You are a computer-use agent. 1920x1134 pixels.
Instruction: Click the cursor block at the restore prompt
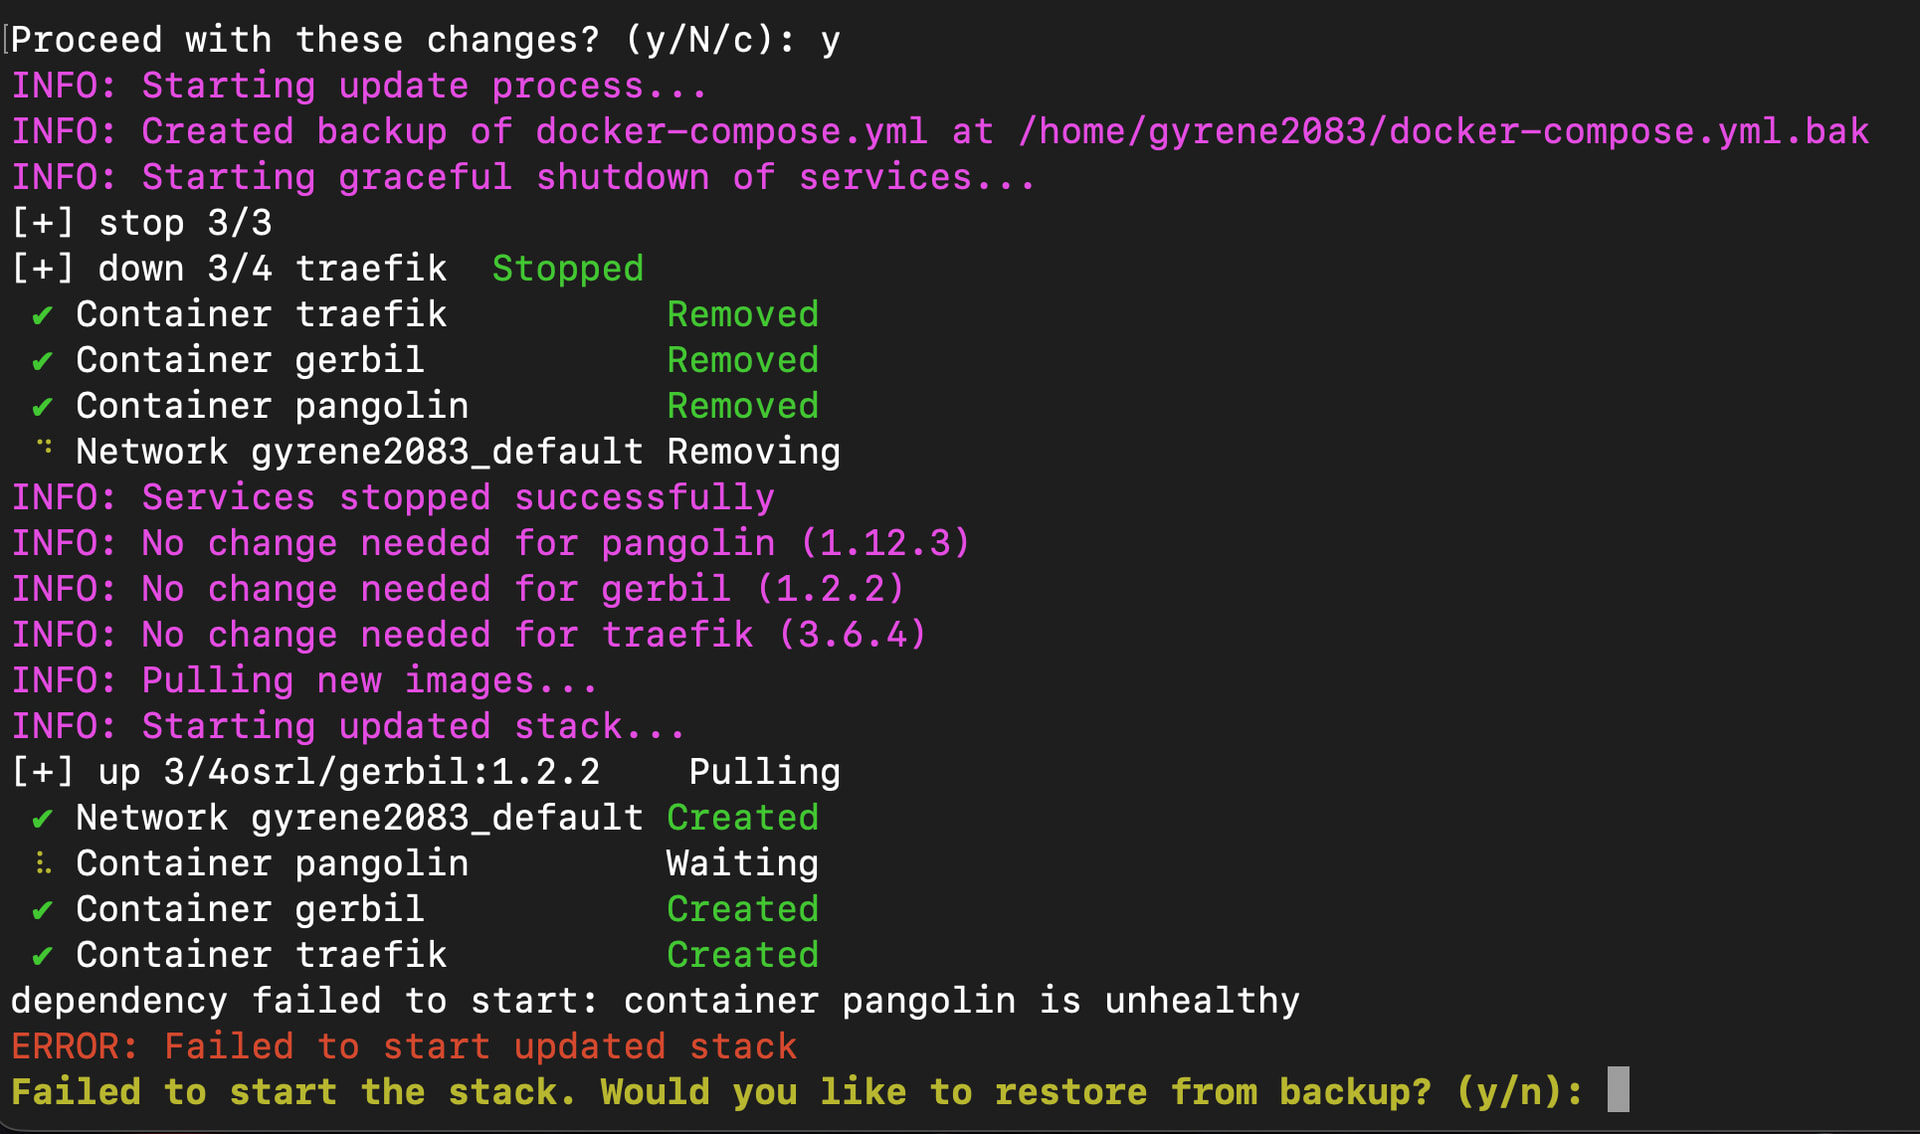tap(1617, 1090)
